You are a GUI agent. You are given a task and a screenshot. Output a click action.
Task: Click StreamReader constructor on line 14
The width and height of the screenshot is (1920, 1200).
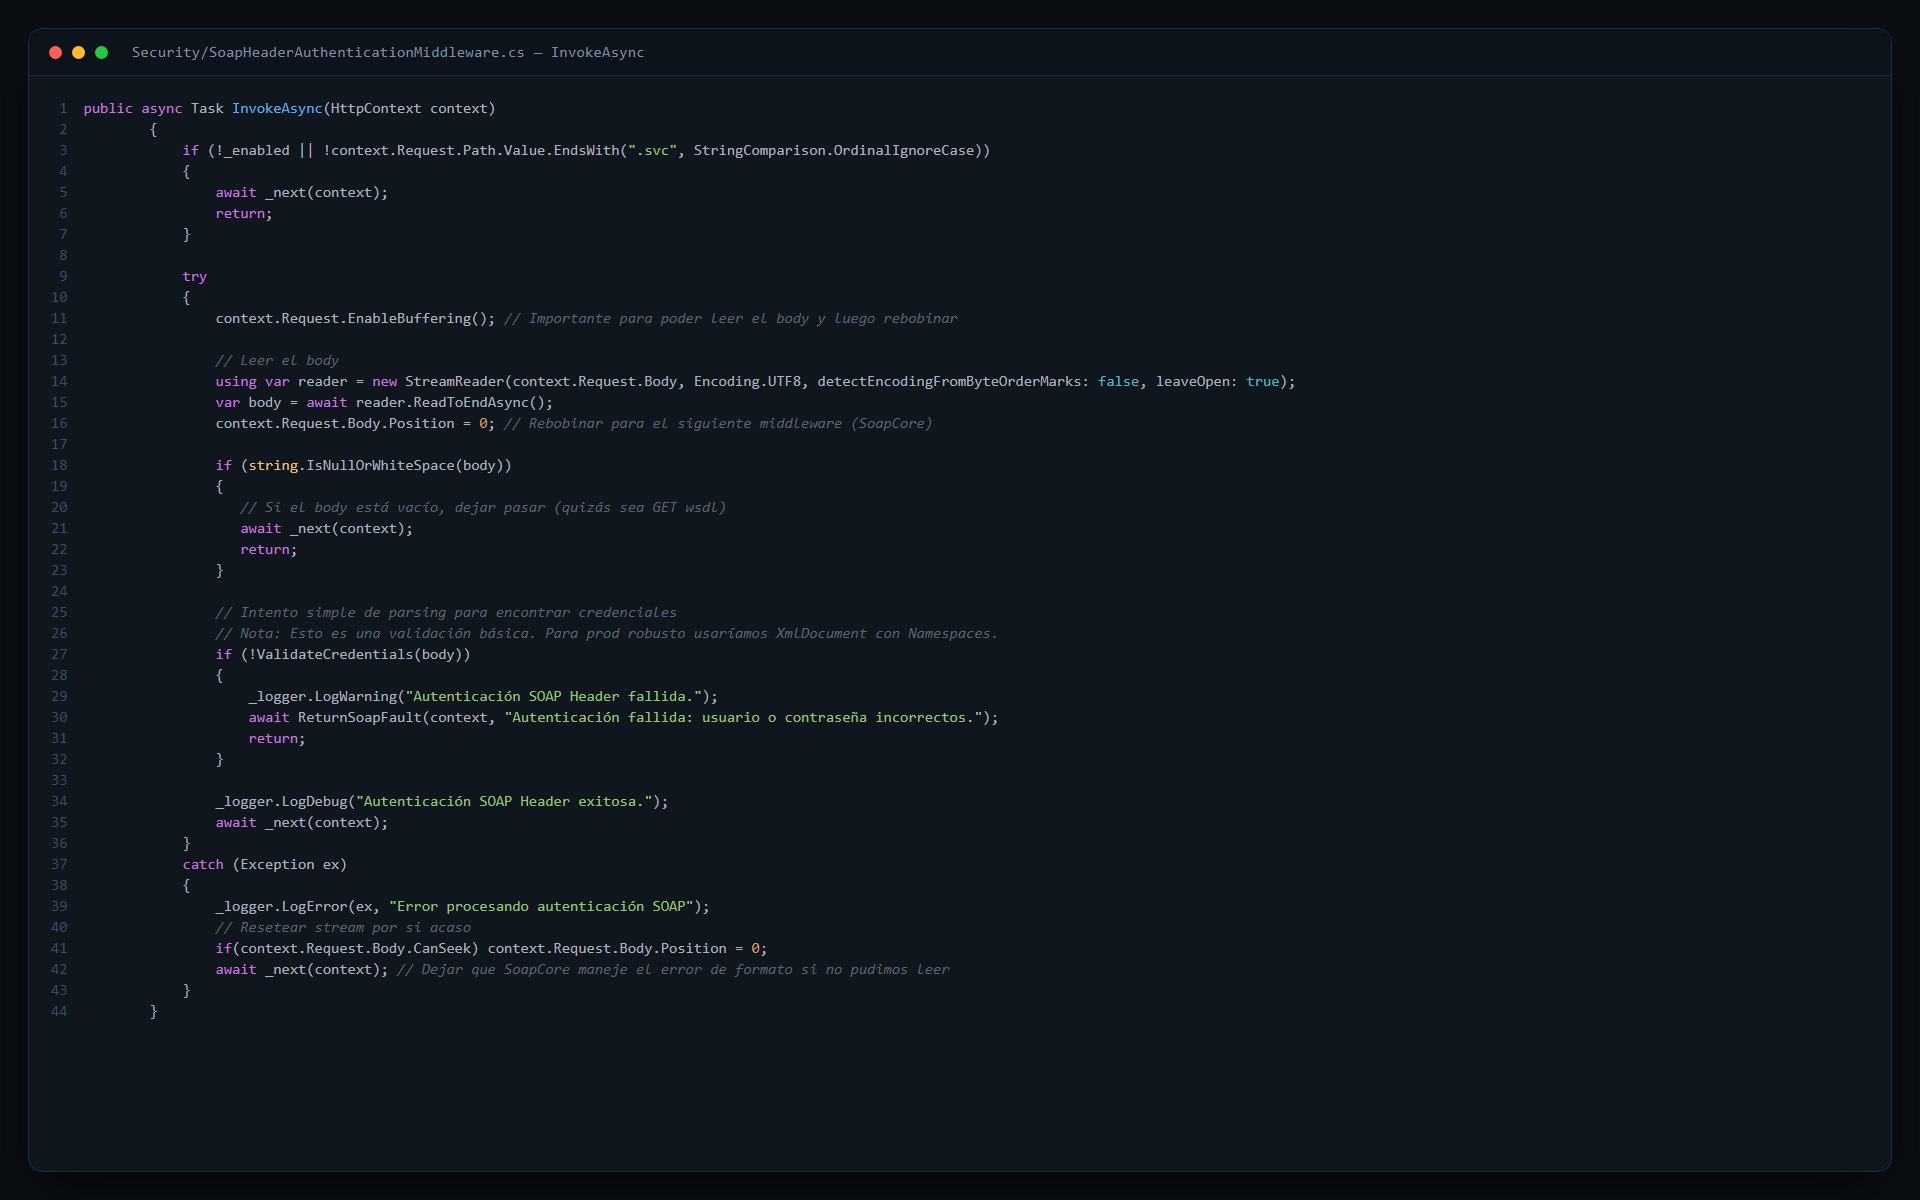[455, 381]
